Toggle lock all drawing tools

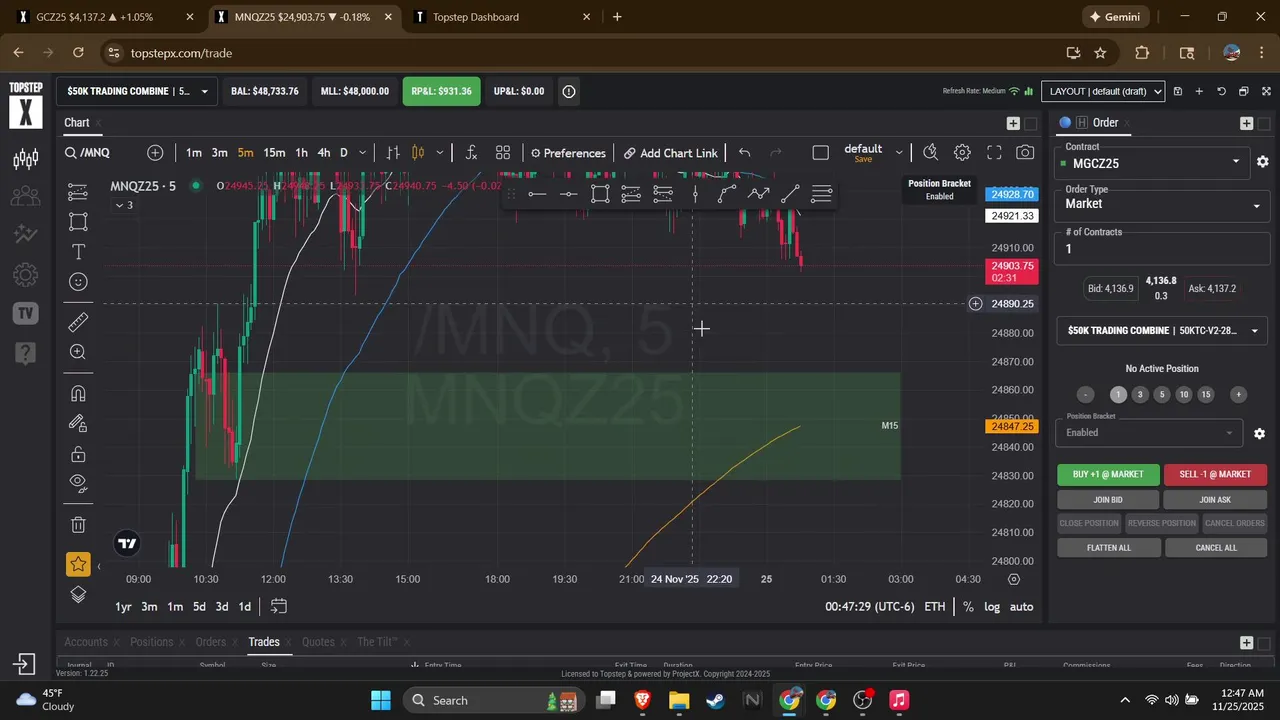[78, 454]
